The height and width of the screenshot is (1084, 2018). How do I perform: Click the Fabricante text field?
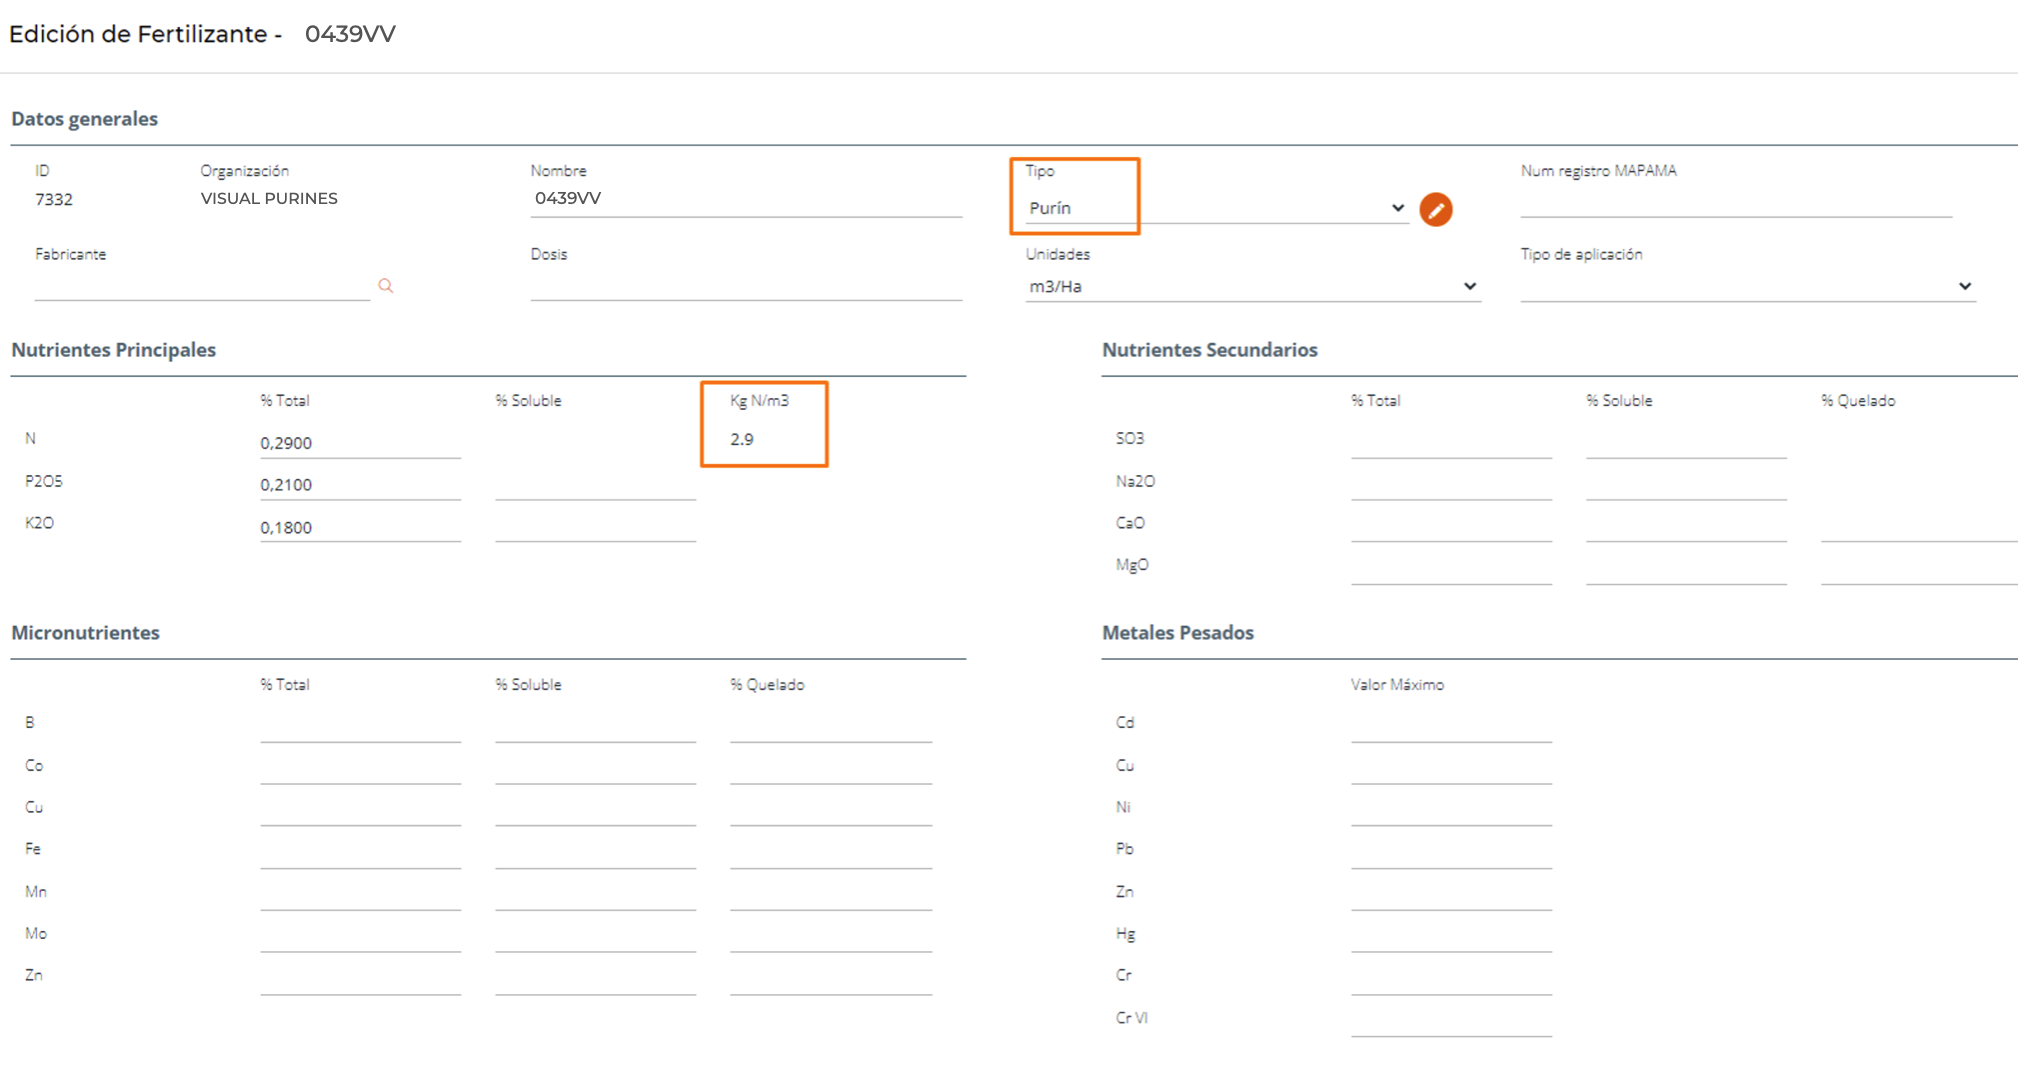click(x=200, y=285)
